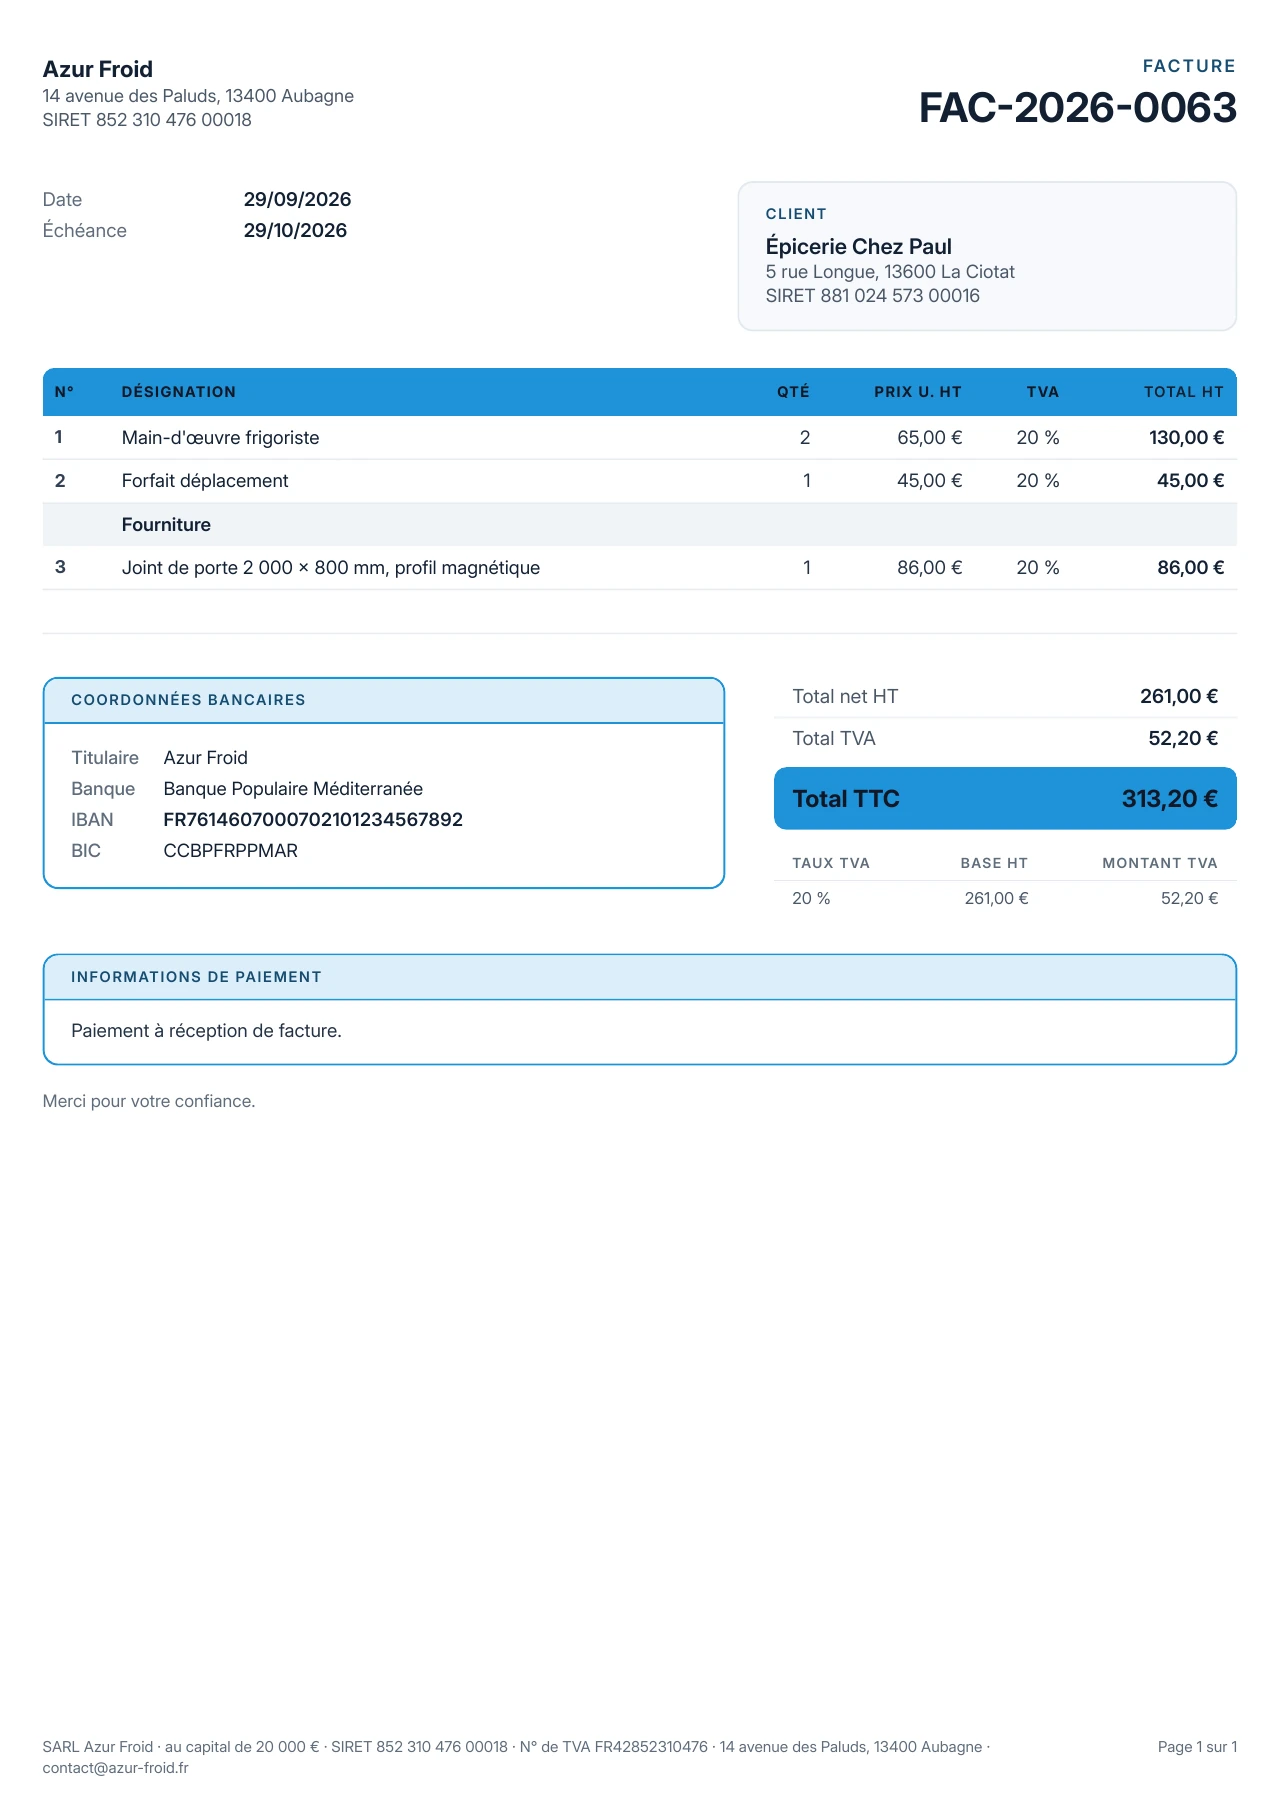
Task: Click the Total TTC label
Action: pyautogui.click(x=846, y=799)
